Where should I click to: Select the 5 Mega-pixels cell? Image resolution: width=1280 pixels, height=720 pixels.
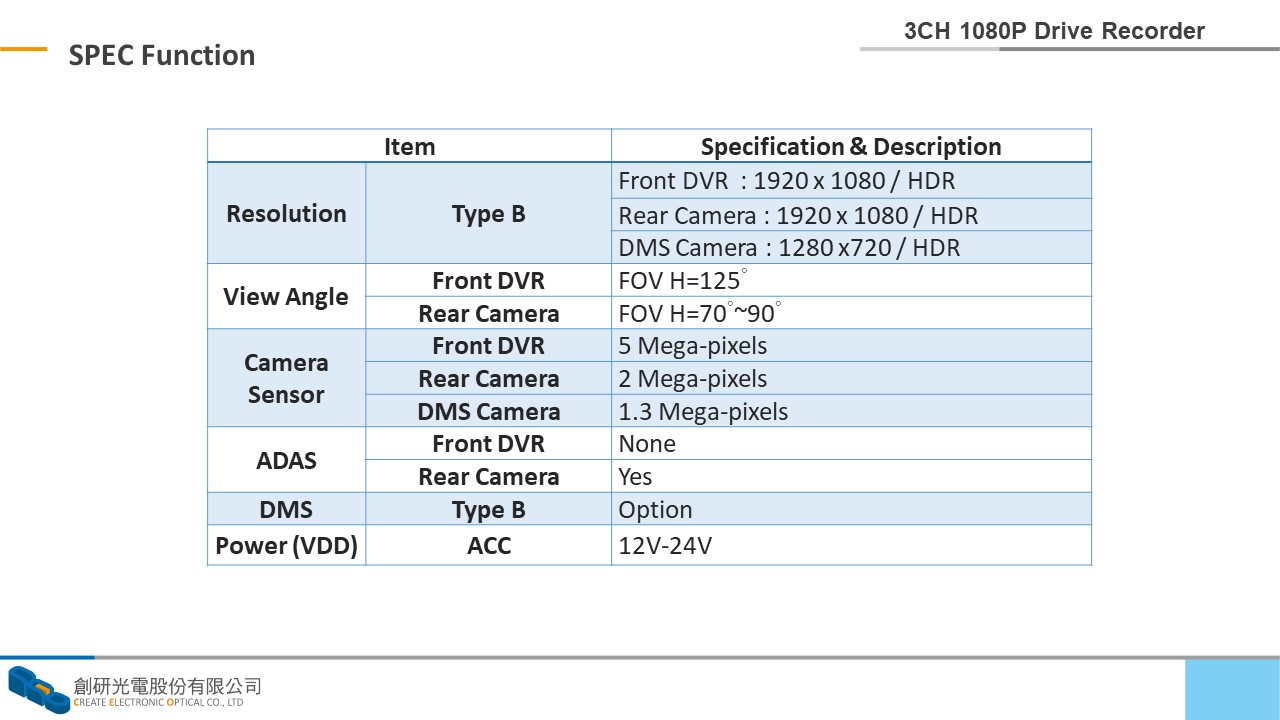[851, 345]
